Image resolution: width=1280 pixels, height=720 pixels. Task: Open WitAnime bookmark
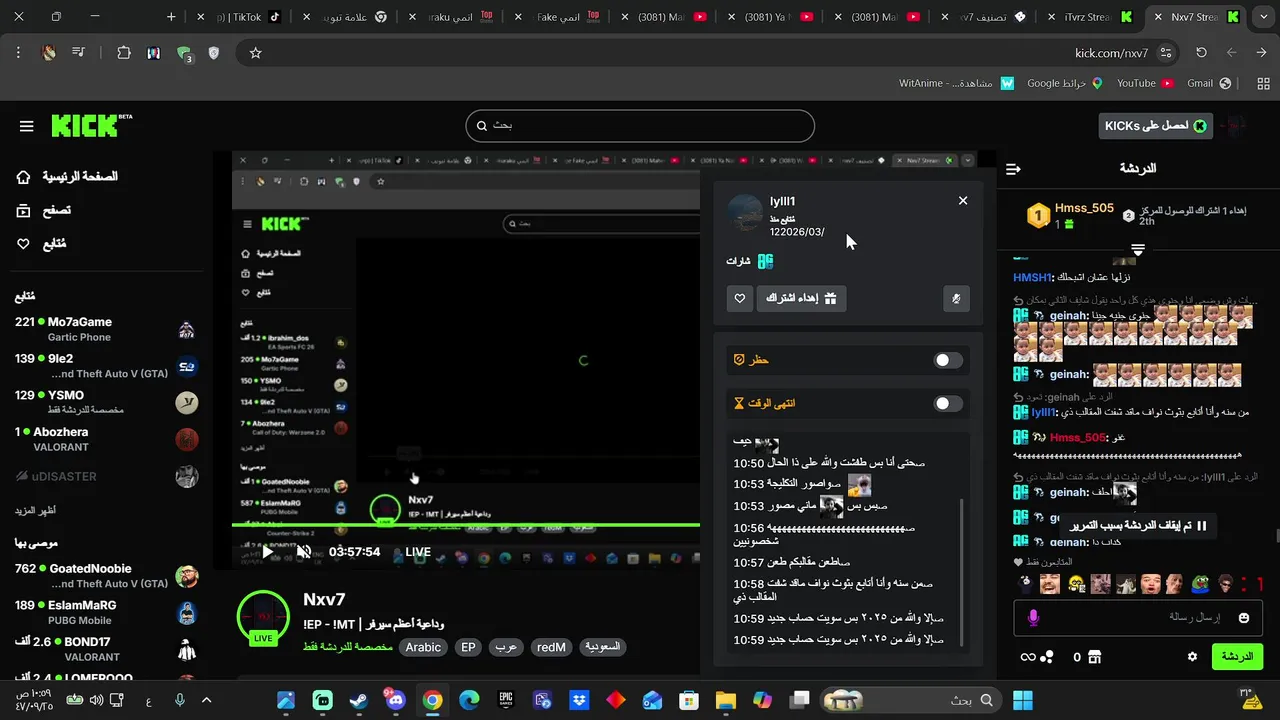(957, 83)
